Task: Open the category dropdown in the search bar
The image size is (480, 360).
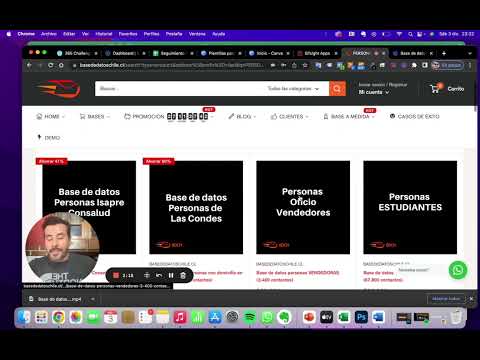Action: click(x=293, y=89)
